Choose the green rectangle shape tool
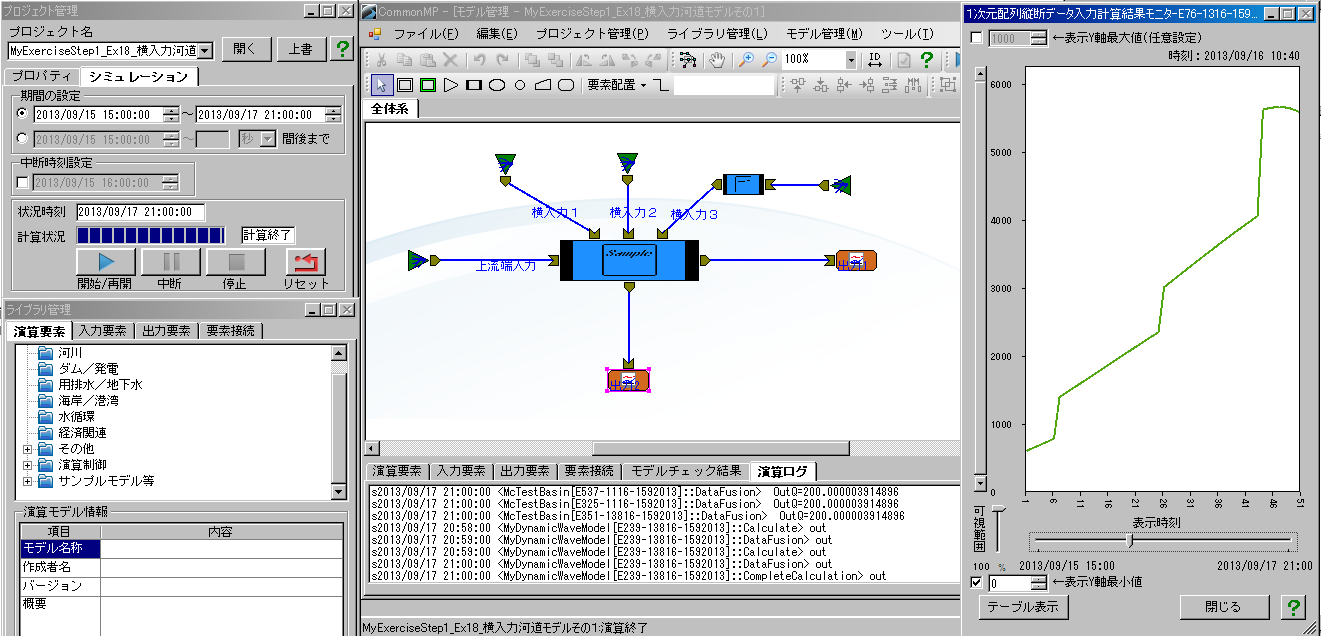 click(428, 85)
